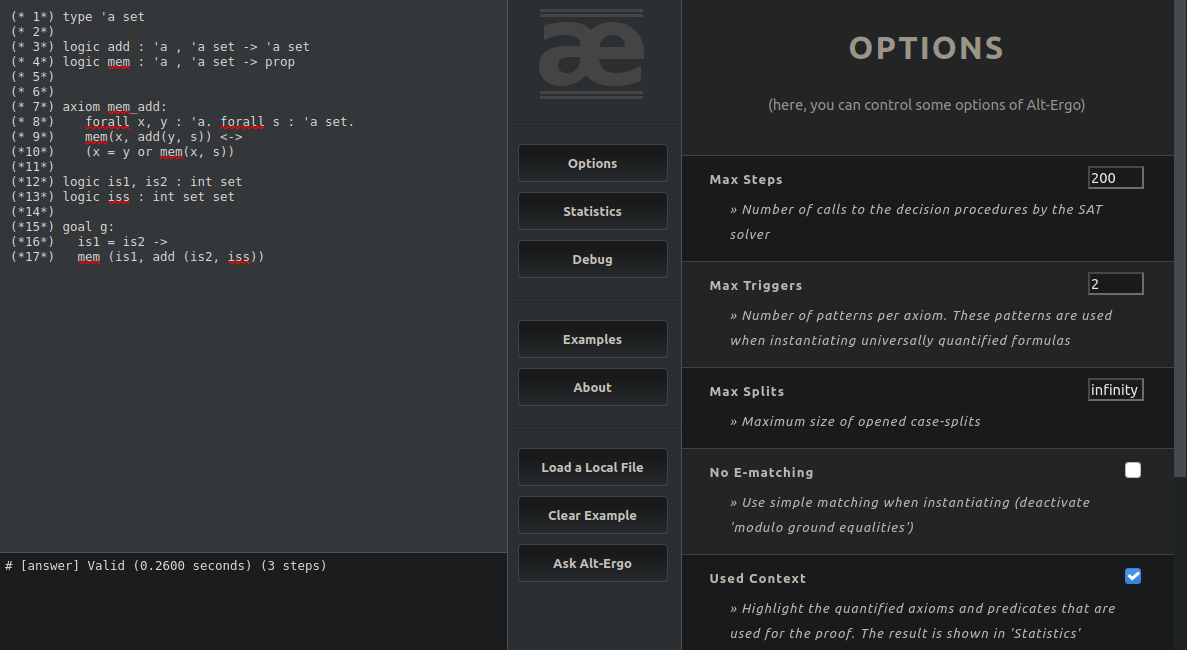Click the goal g line in editor

(89, 227)
